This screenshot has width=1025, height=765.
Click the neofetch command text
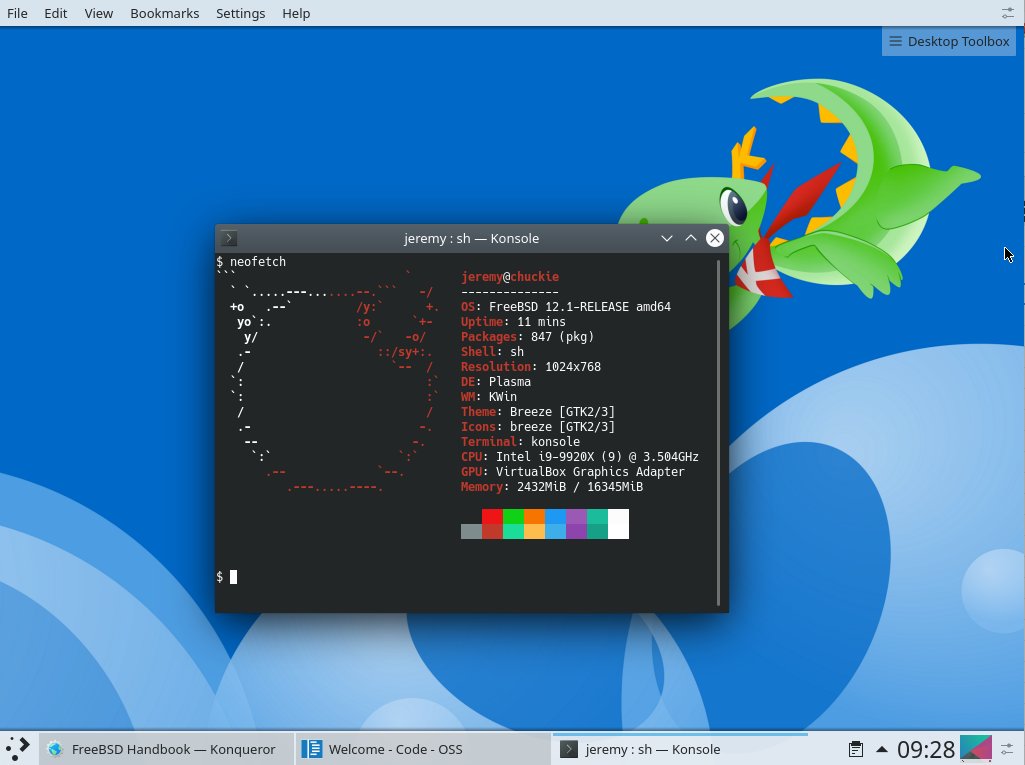pyautogui.click(x=258, y=262)
